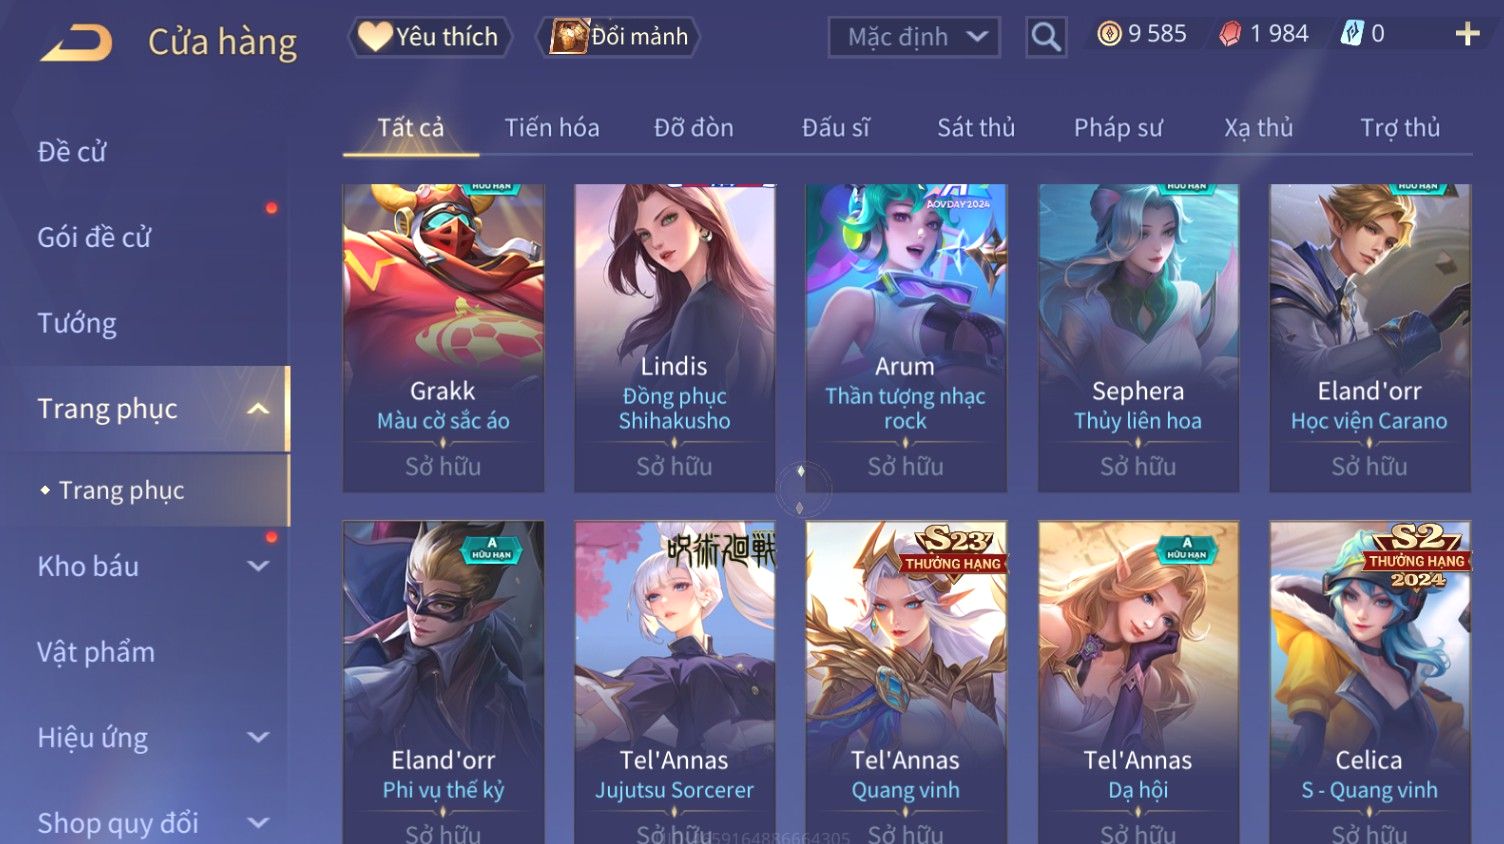Select the Tiến hóa tab
1504x844 pixels.
(x=552, y=128)
